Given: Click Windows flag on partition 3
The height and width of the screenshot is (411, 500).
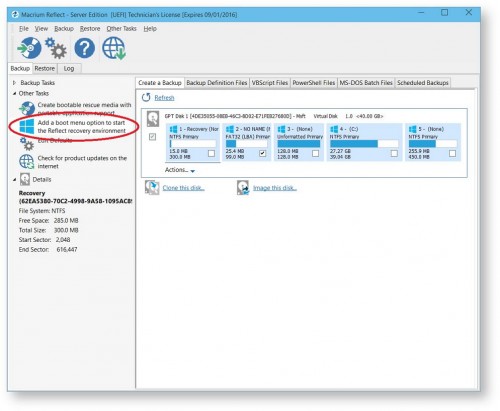Looking at the screenshot, I should [281, 129].
